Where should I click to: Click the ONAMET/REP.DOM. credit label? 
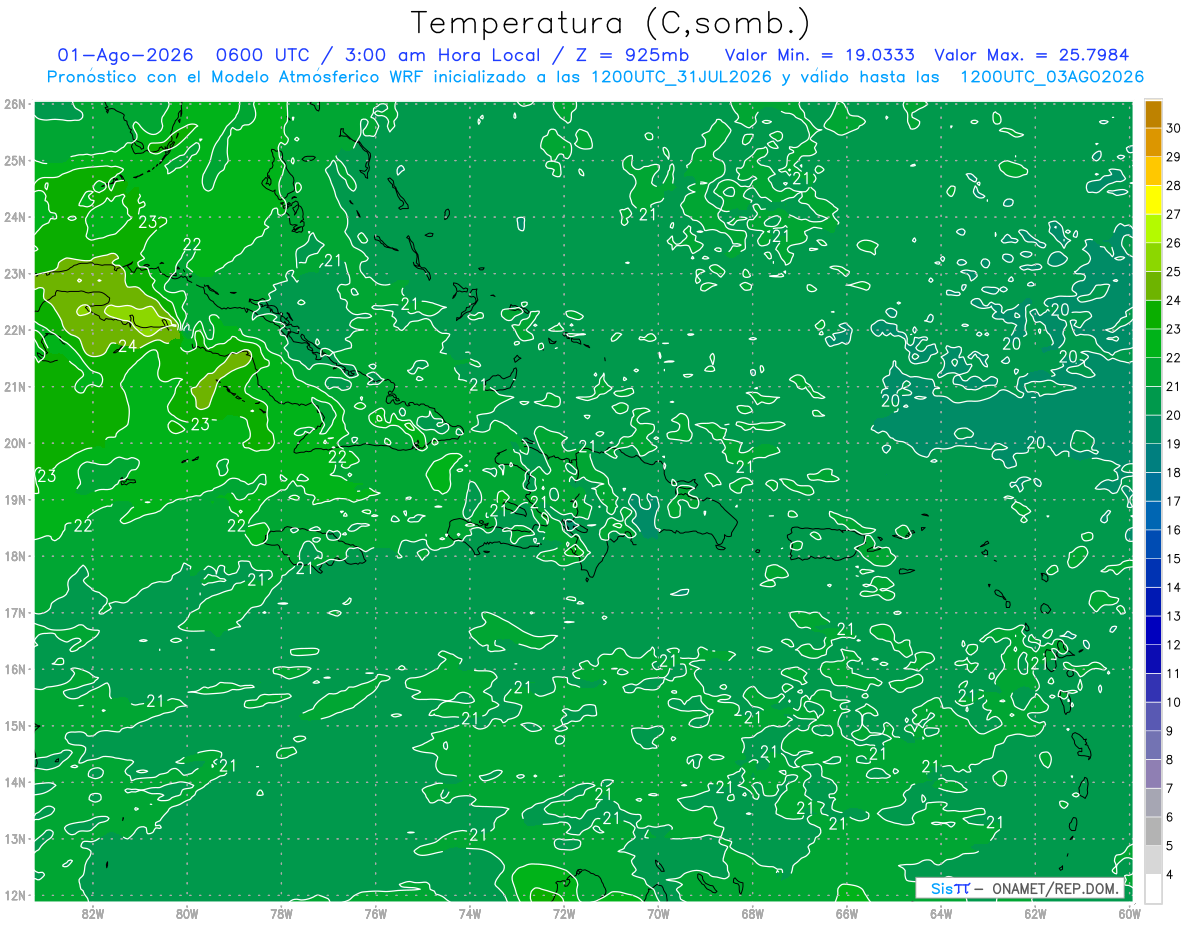pyautogui.click(x=1057, y=888)
